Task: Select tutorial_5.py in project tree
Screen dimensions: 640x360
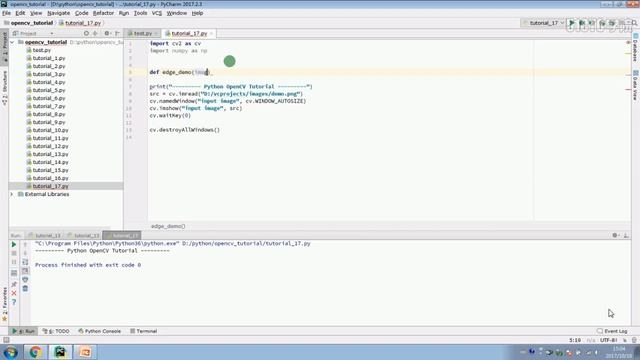Action: (x=49, y=90)
